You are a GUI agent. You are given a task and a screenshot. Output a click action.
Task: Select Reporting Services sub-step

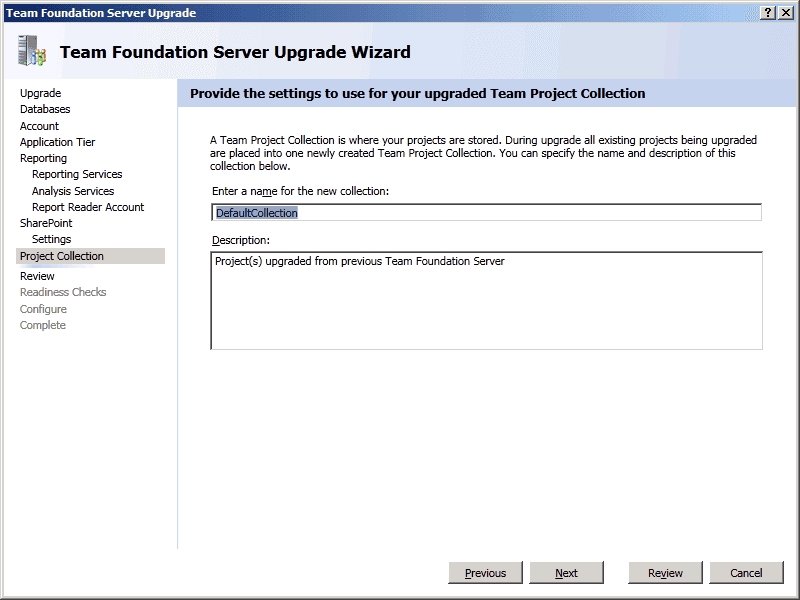click(77, 174)
